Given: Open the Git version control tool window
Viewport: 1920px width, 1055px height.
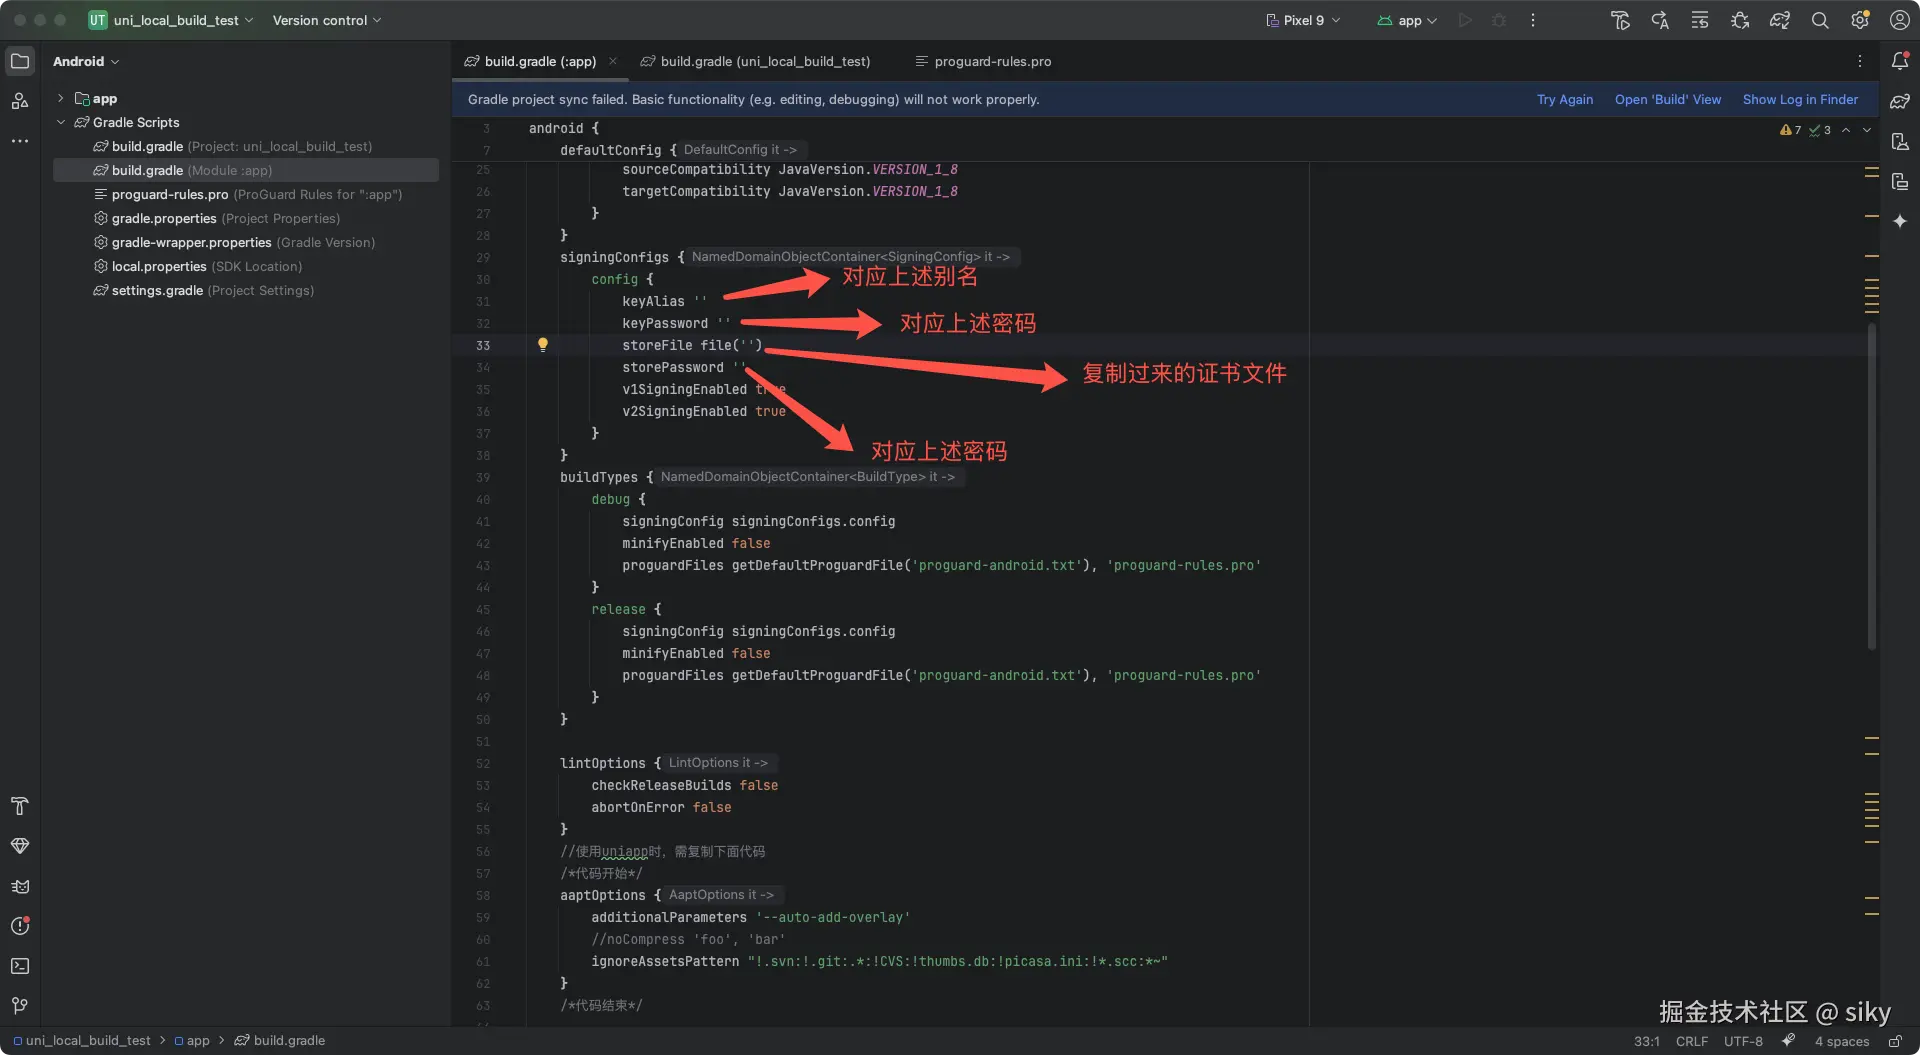Looking at the screenshot, I should [20, 1006].
